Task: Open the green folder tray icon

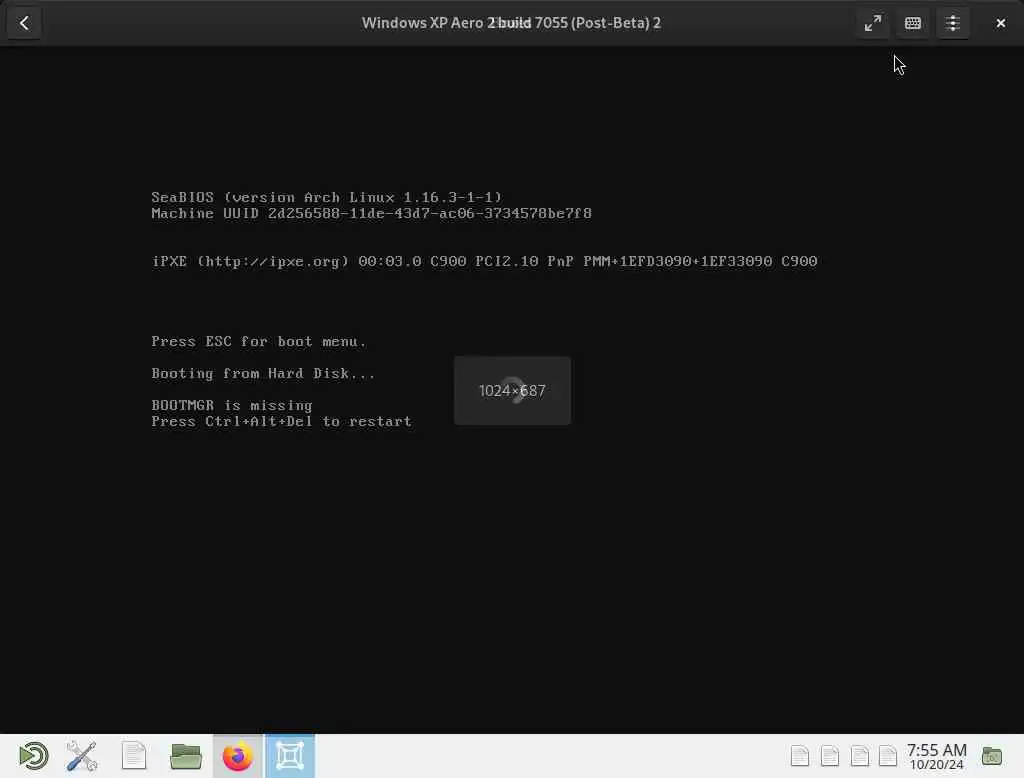Action: coord(991,756)
